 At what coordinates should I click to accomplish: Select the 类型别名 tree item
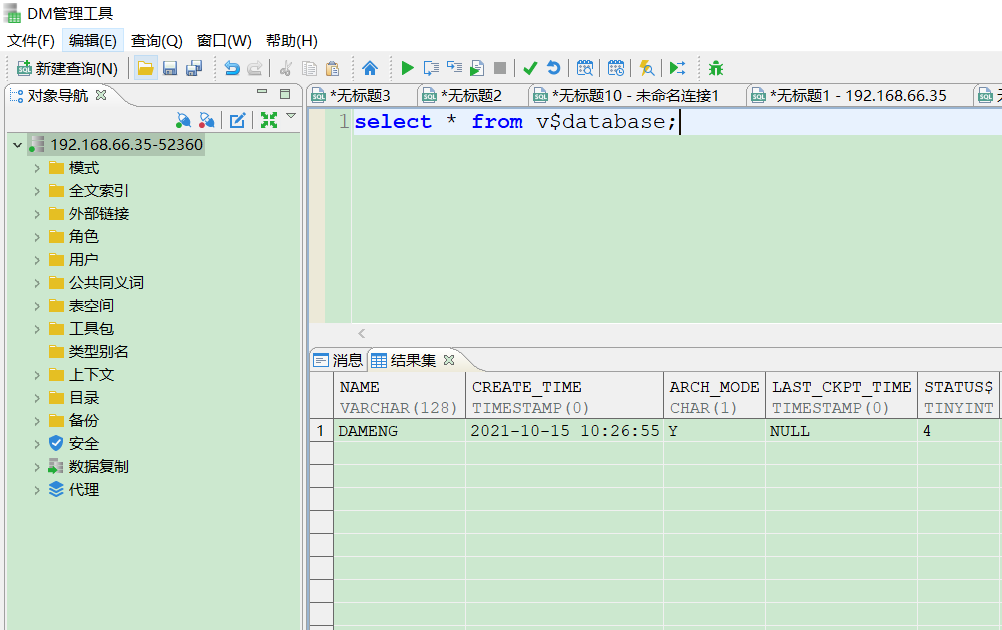pyautogui.click(x=89, y=351)
